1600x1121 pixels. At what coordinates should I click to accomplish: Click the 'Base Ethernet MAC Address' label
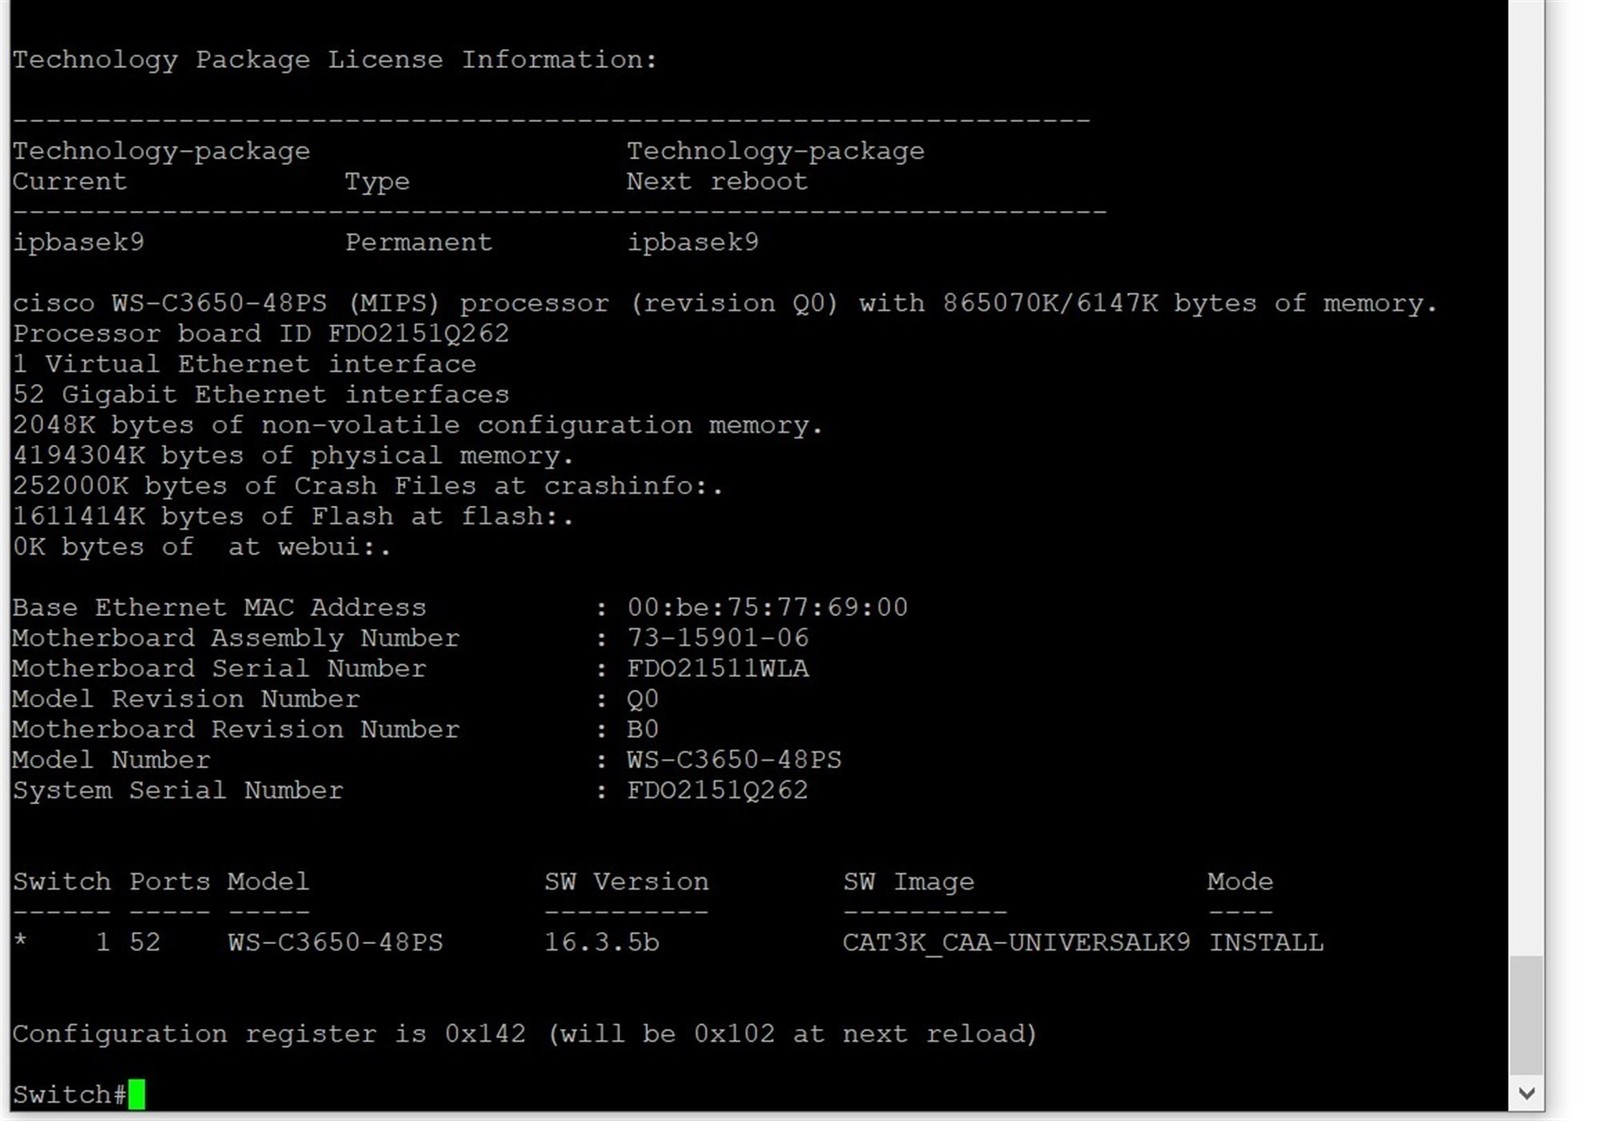(x=219, y=608)
